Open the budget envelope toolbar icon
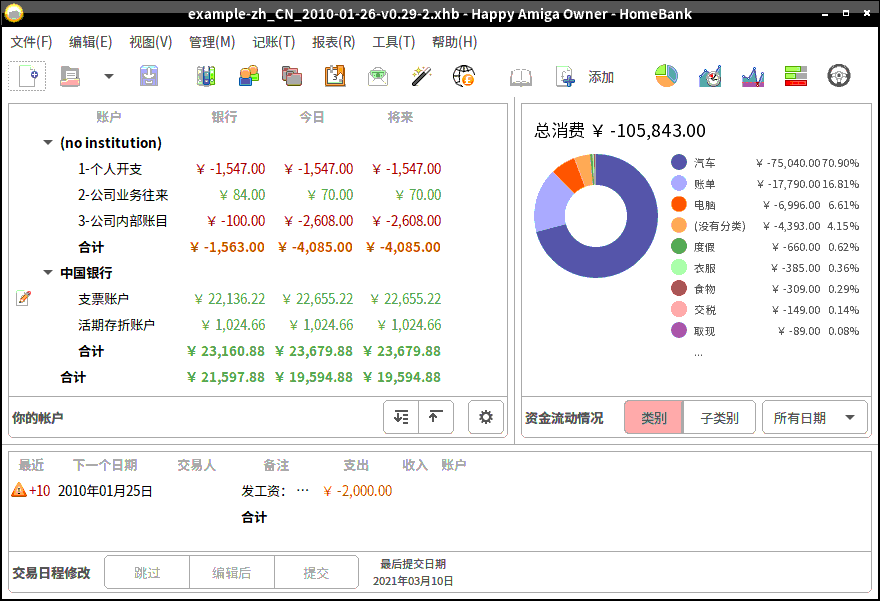Screen dimensions: 880x601 378,76
